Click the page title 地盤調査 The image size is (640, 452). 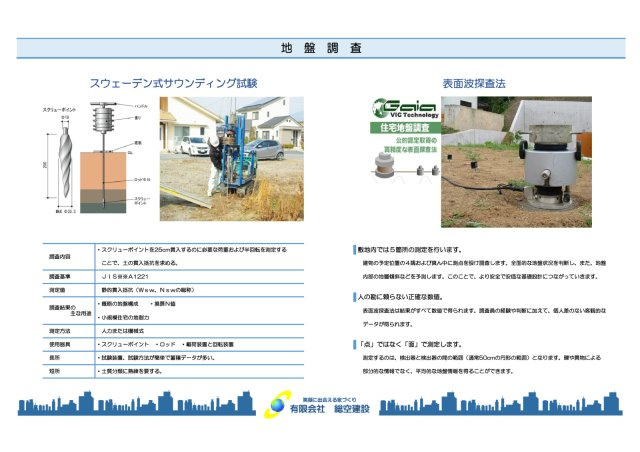(321, 48)
